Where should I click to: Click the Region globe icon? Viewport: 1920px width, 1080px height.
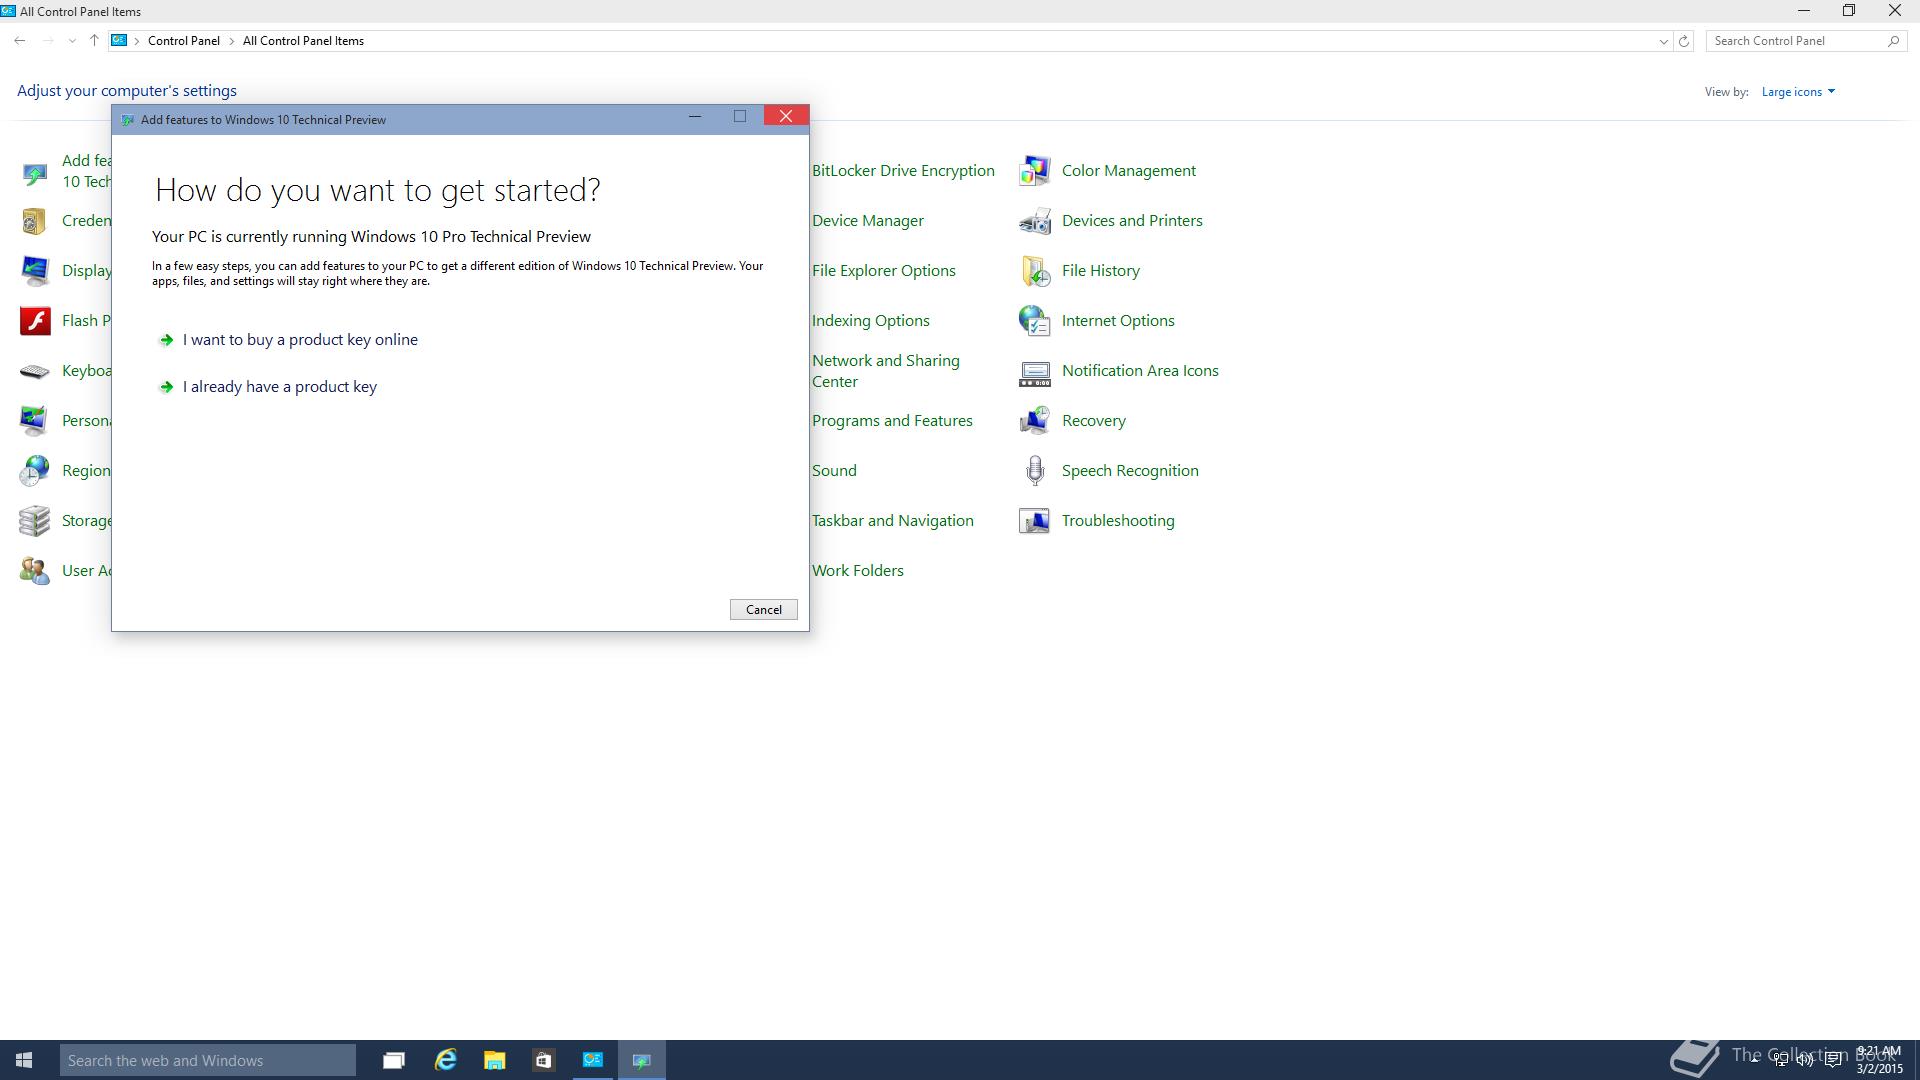(35, 471)
